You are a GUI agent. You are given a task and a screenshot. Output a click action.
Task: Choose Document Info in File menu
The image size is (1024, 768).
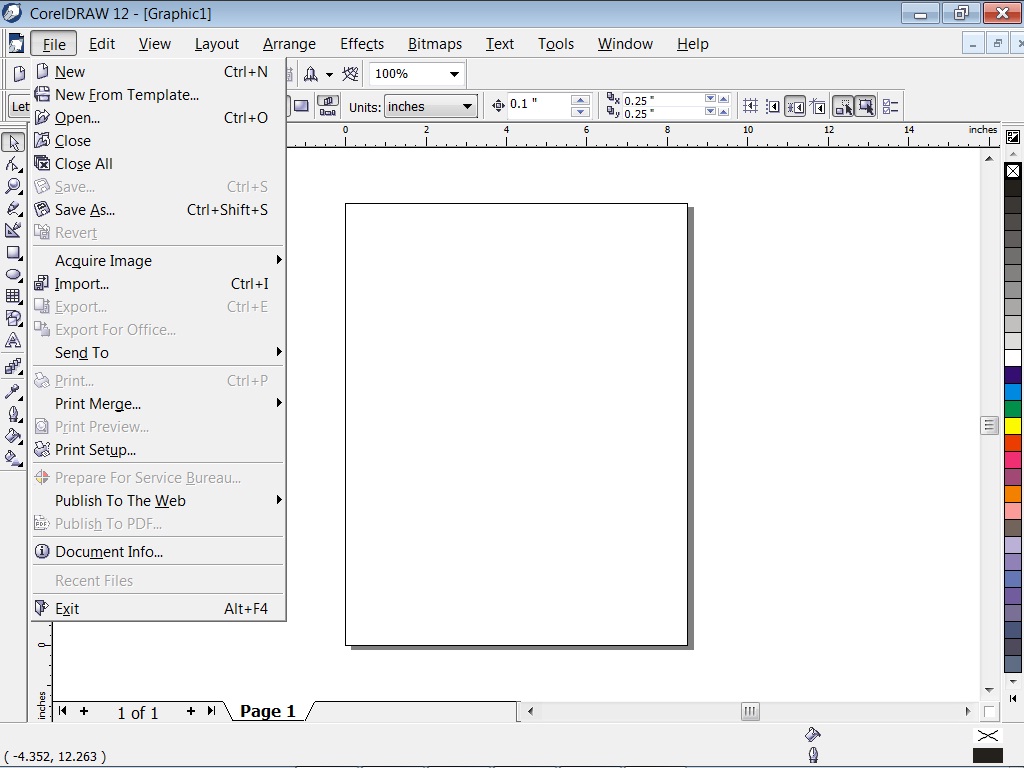(158, 551)
